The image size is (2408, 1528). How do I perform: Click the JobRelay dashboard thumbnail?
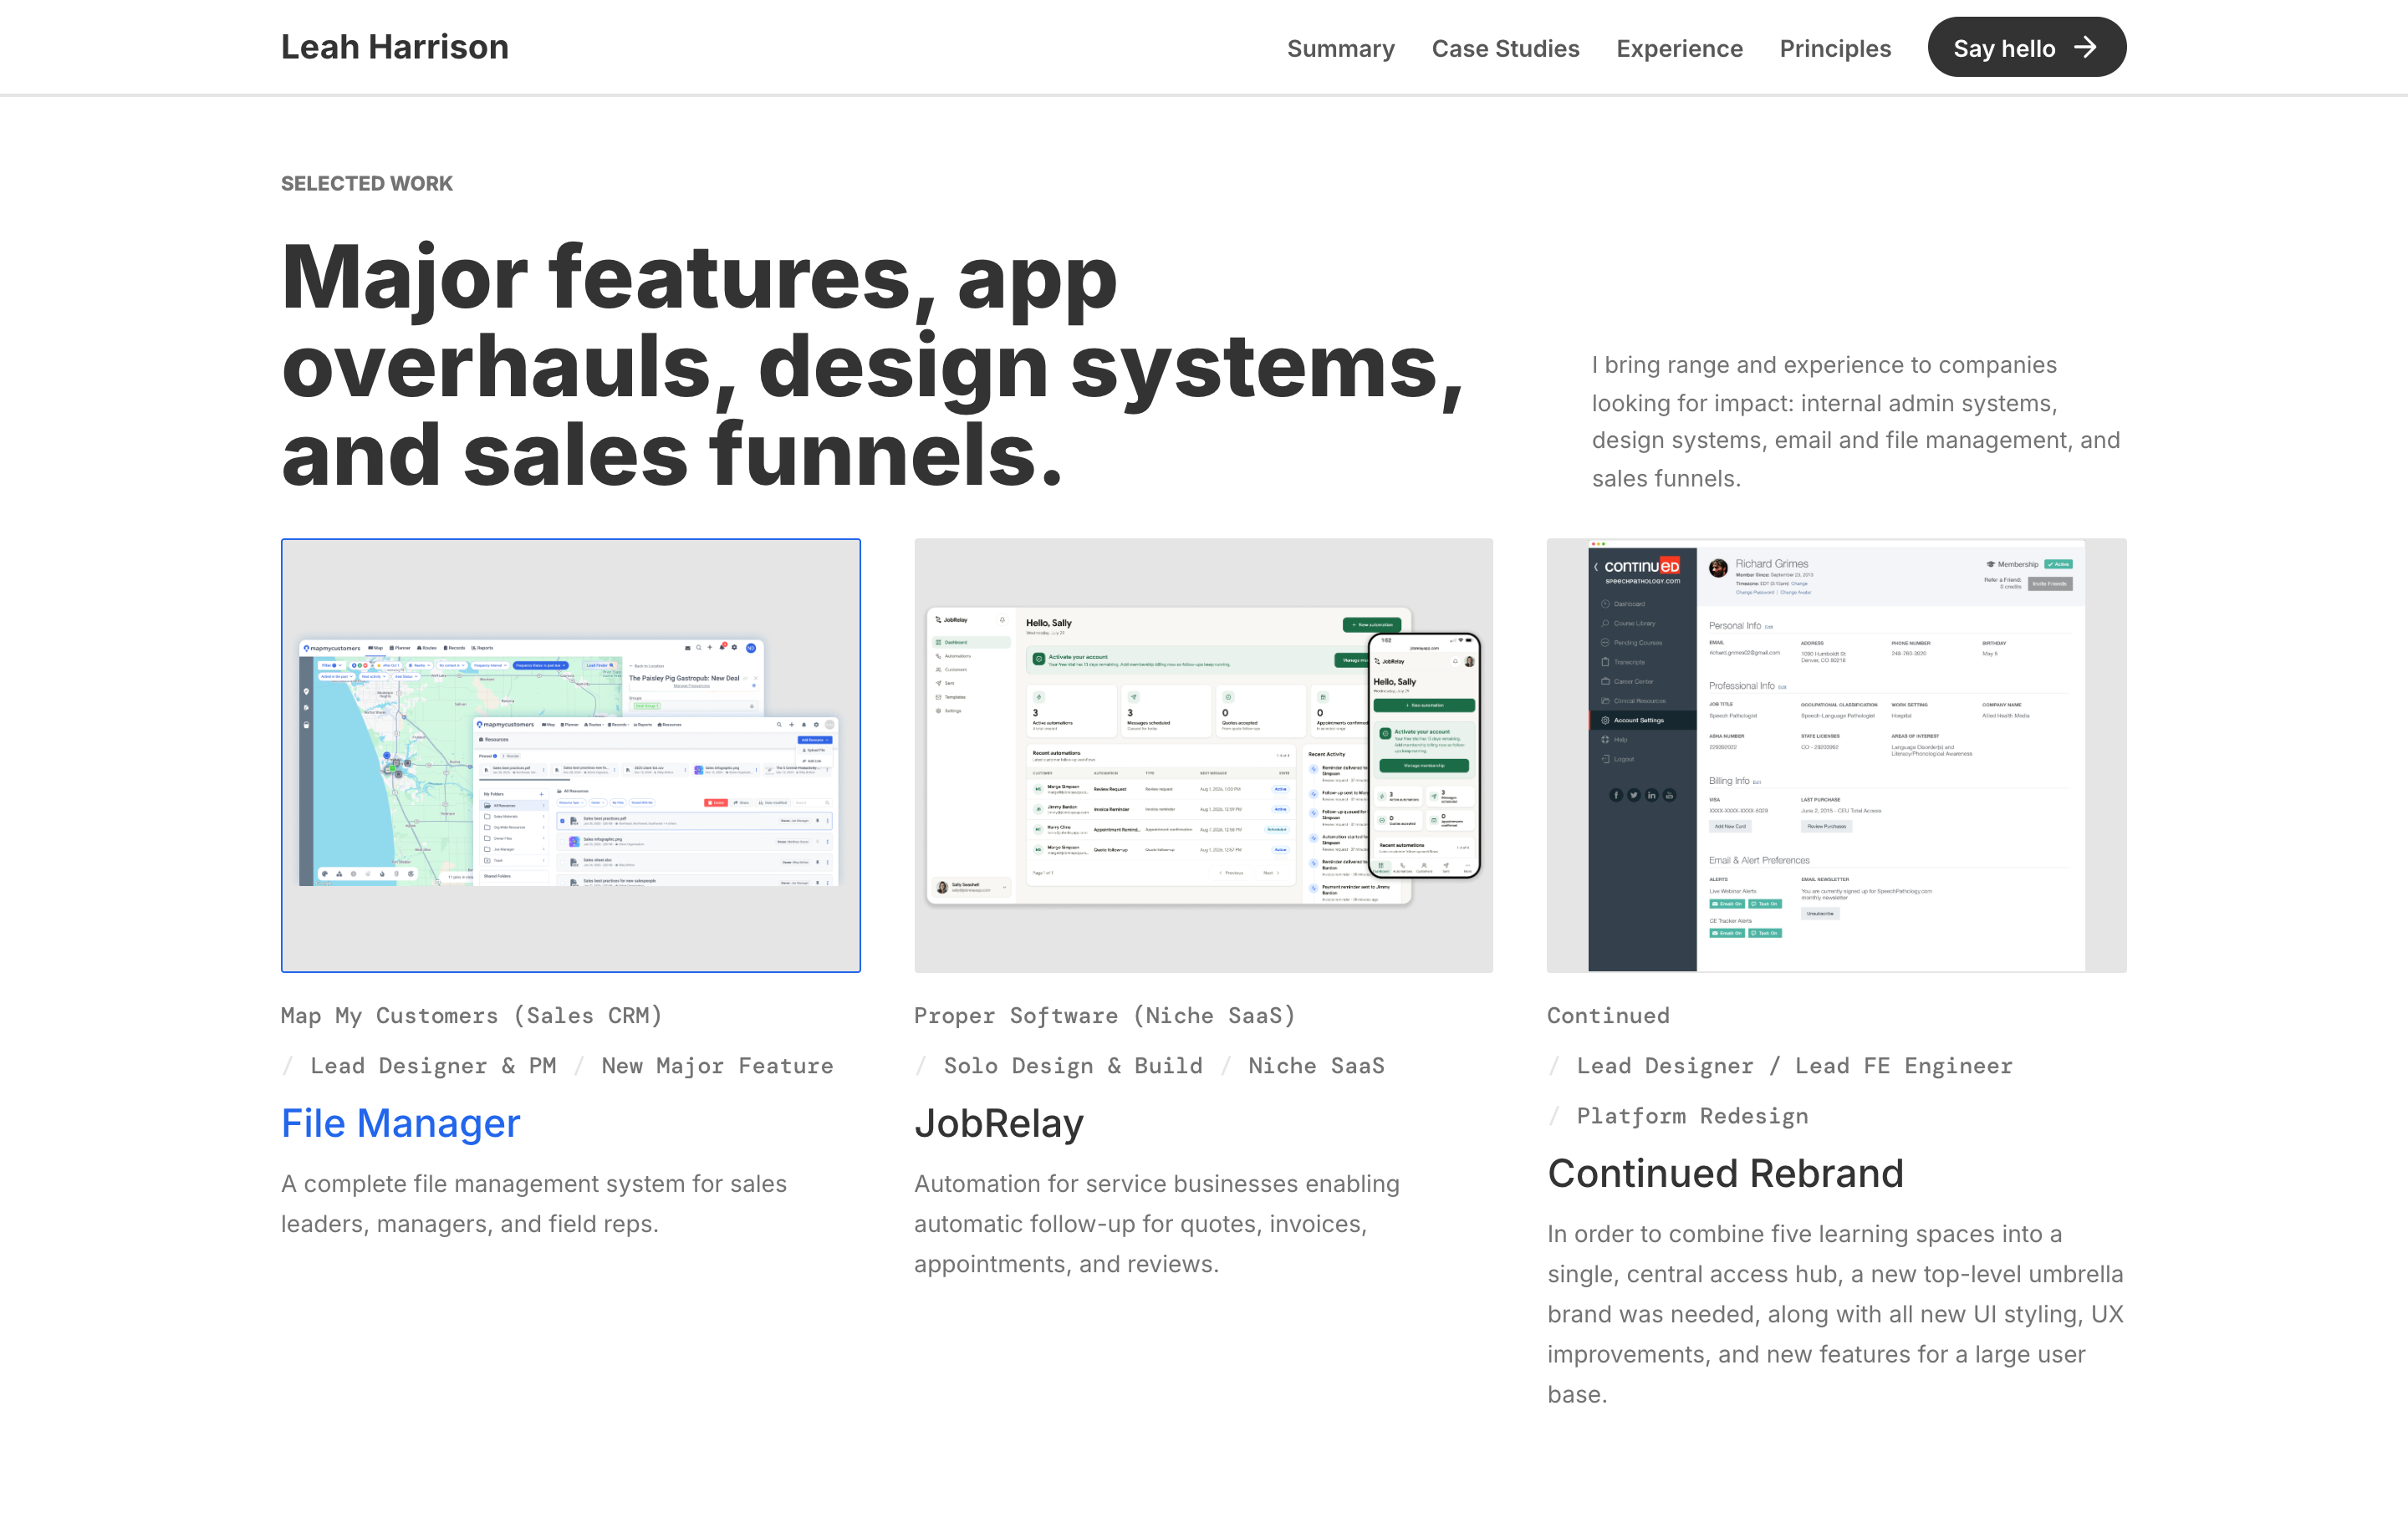[x=1203, y=755]
